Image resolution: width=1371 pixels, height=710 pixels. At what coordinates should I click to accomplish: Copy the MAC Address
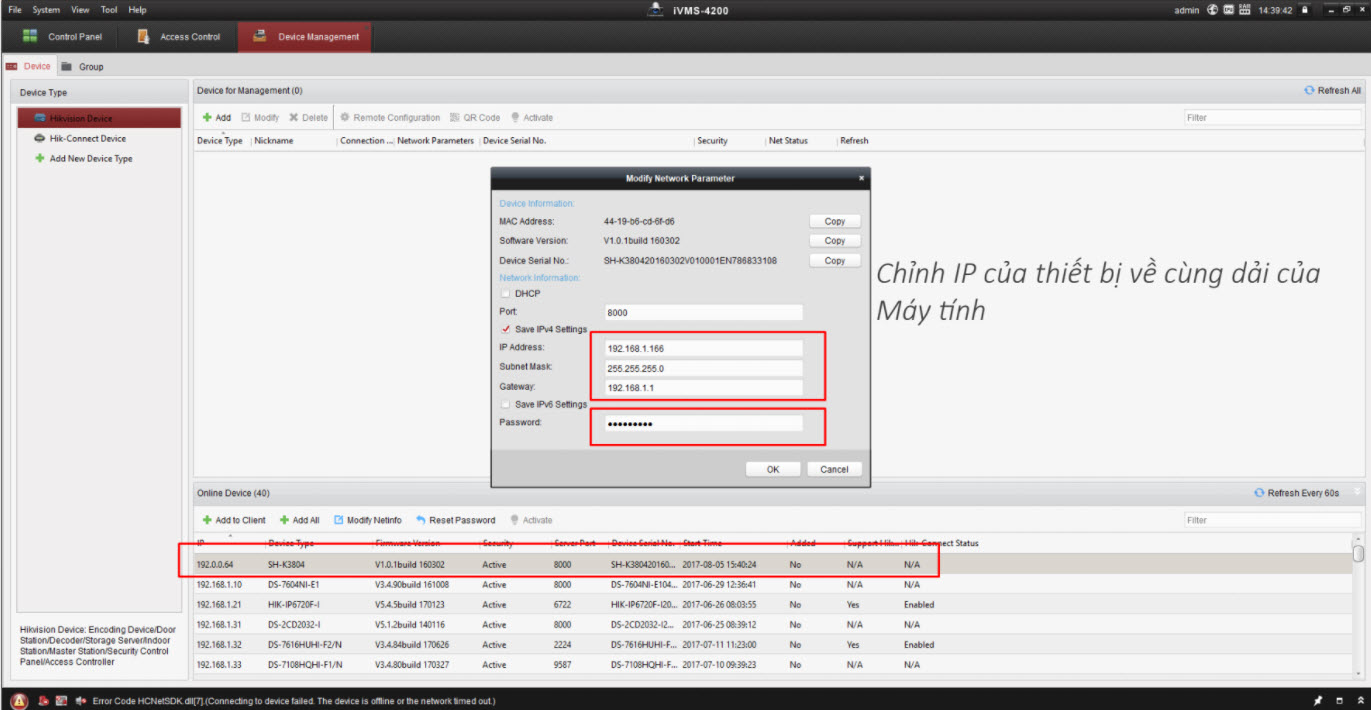pos(834,221)
